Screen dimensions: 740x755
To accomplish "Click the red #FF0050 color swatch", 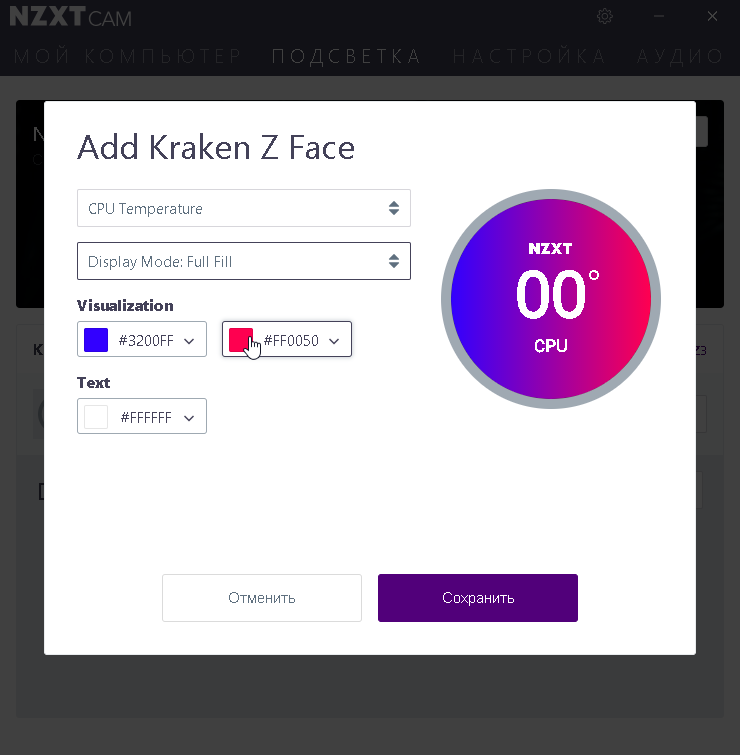I will 241,340.
